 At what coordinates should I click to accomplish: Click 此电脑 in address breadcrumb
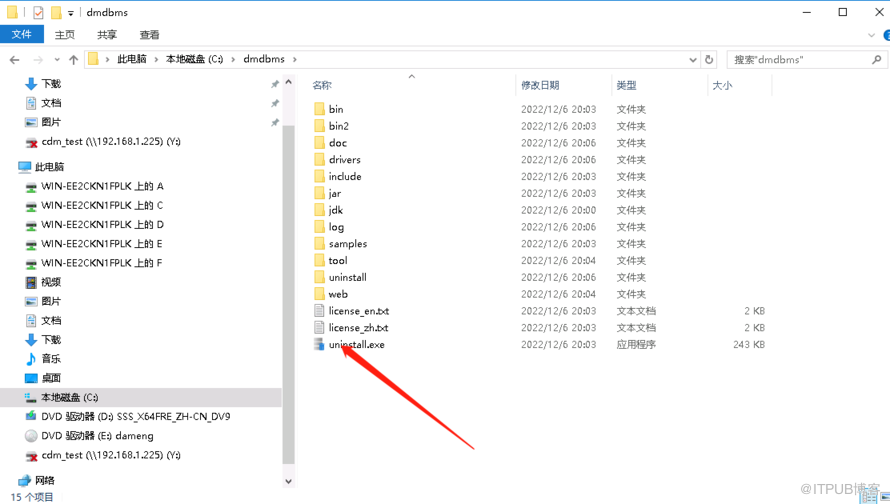(x=132, y=59)
